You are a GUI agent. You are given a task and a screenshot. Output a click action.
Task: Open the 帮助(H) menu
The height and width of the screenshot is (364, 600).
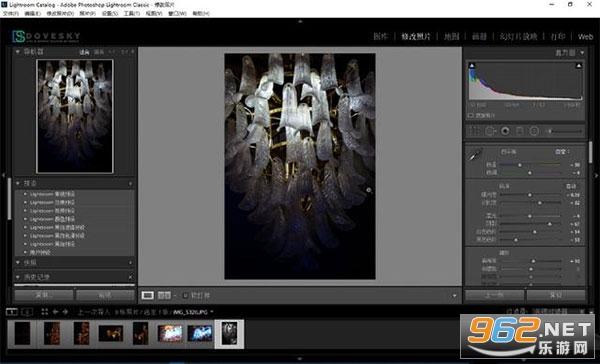pos(201,13)
